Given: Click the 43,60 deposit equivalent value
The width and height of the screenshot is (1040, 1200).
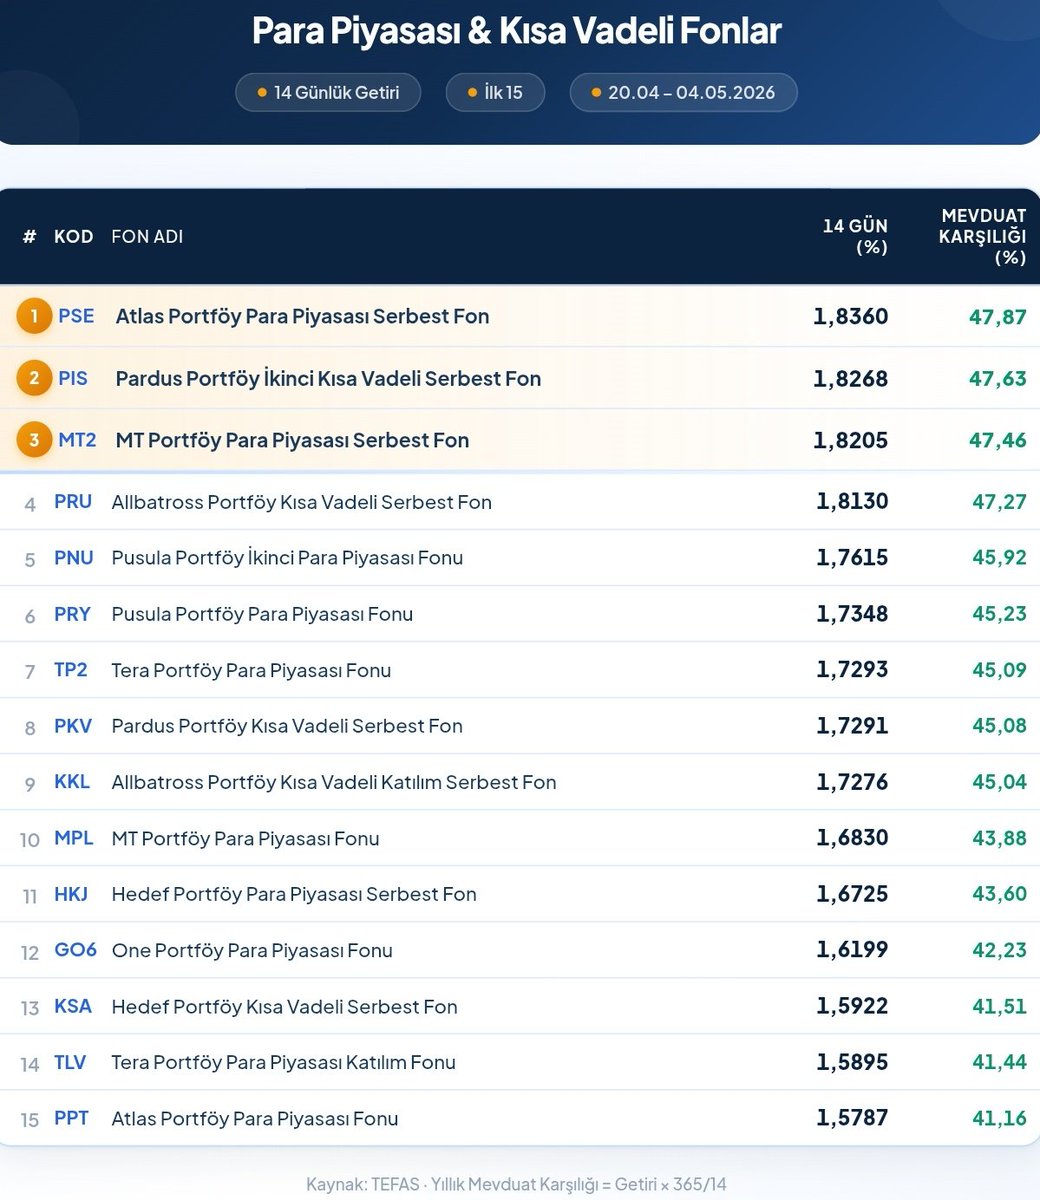Looking at the screenshot, I should tap(1000, 894).
